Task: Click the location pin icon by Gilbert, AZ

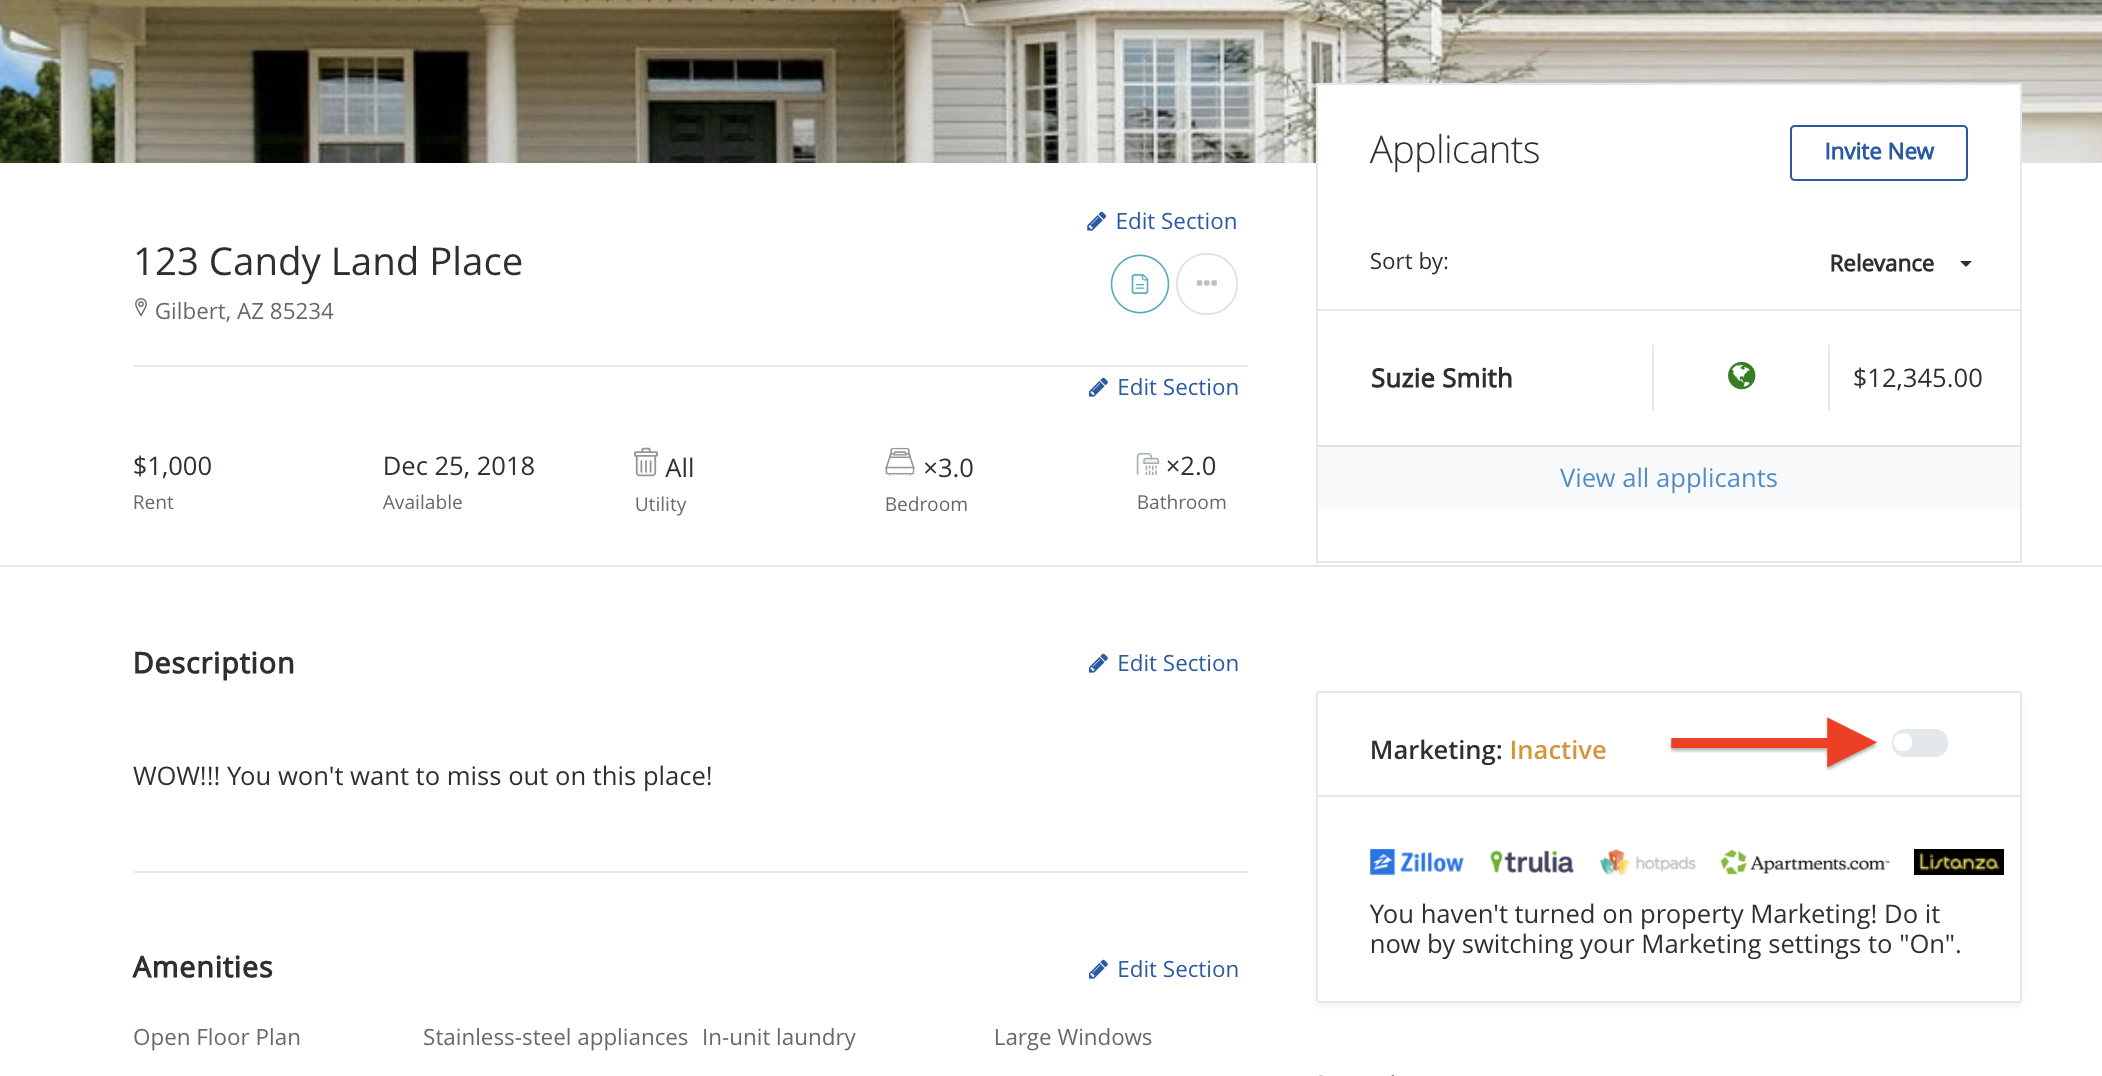Action: [x=141, y=309]
